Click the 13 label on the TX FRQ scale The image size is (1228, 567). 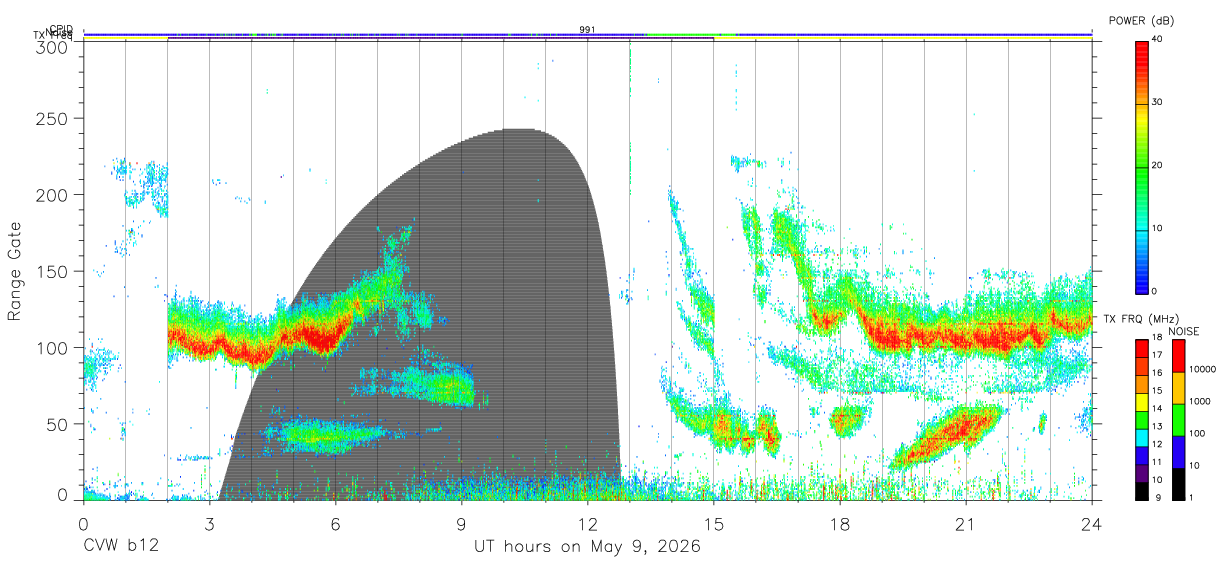1156,426
